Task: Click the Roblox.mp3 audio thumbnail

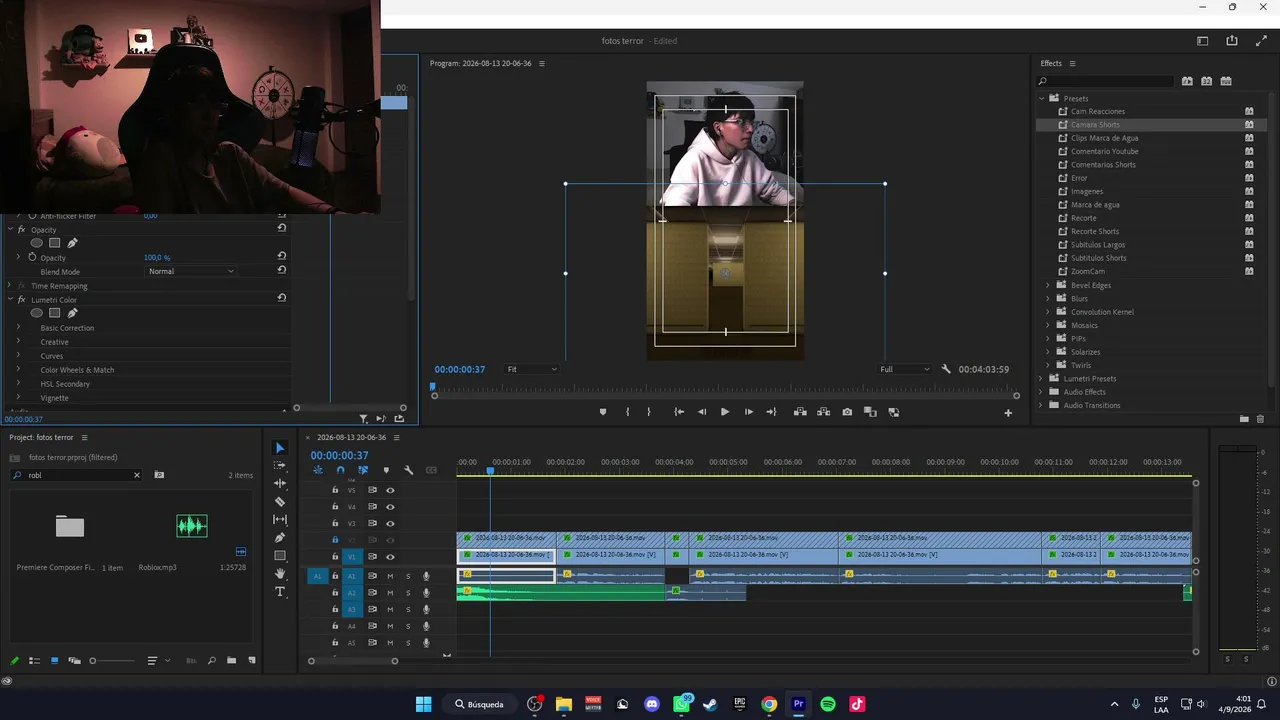Action: [192, 526]
